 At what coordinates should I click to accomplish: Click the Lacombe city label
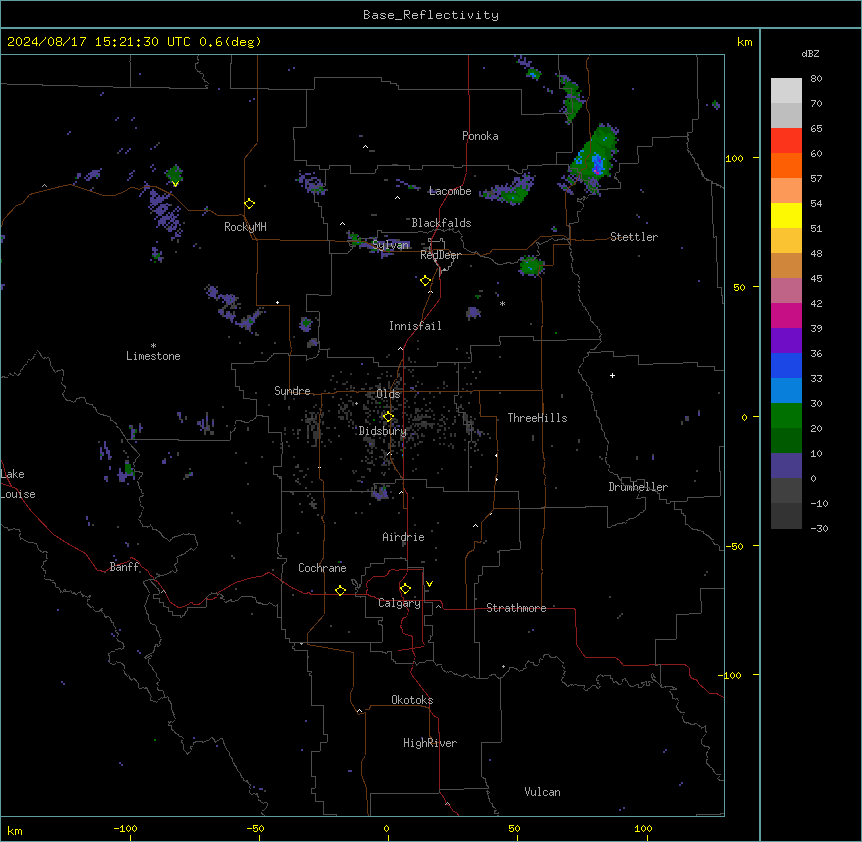pyautogui.click(x=450, y=191)
